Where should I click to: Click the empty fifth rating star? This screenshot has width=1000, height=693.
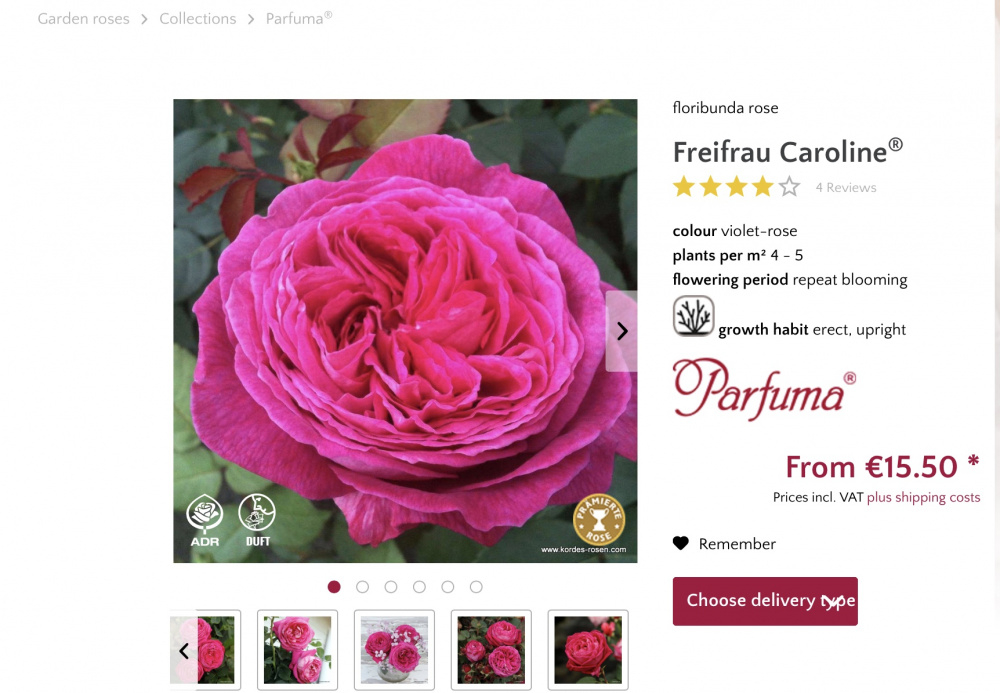[x=789, y=187]
